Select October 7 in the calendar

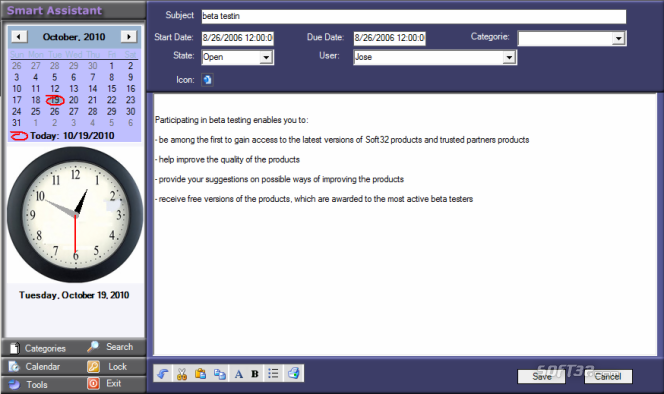93,77
